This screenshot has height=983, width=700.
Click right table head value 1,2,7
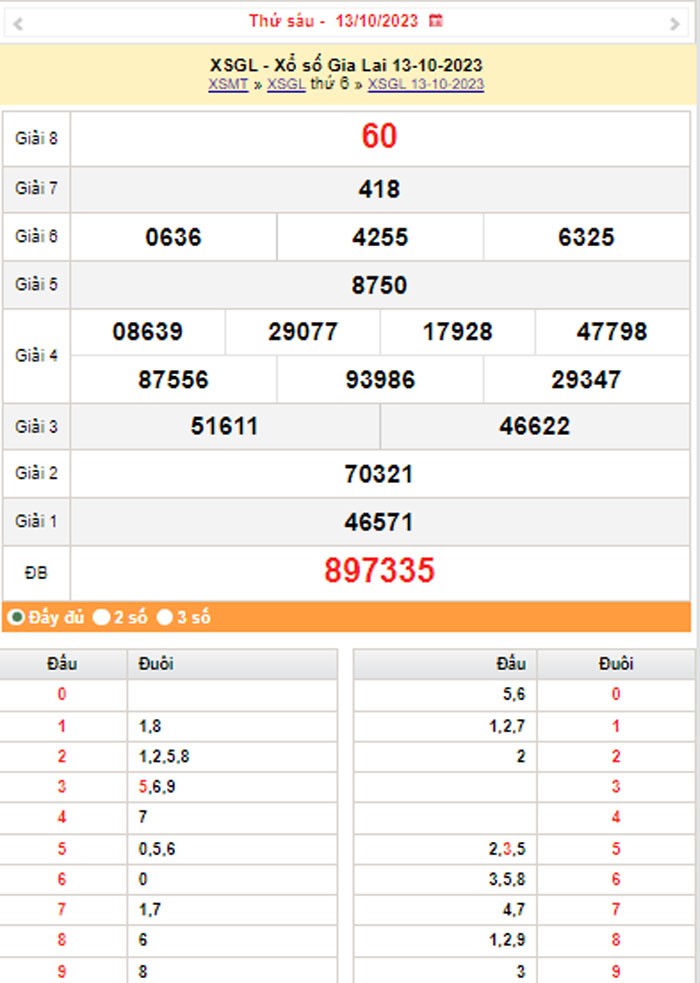[507, 726]
